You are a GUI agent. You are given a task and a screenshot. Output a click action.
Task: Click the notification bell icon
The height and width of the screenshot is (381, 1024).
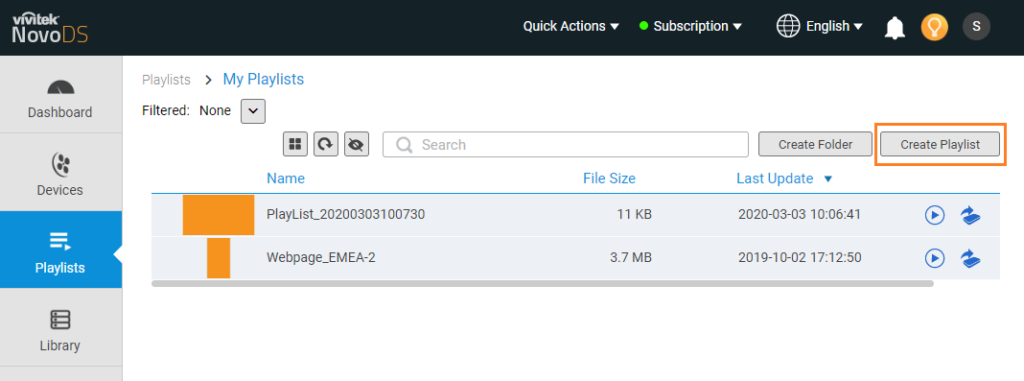pyautogui.click(x=895, y=27)
